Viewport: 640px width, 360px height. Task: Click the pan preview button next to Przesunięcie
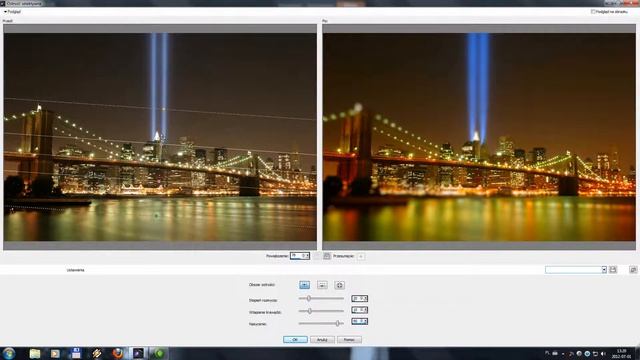[x=361, y=256]
